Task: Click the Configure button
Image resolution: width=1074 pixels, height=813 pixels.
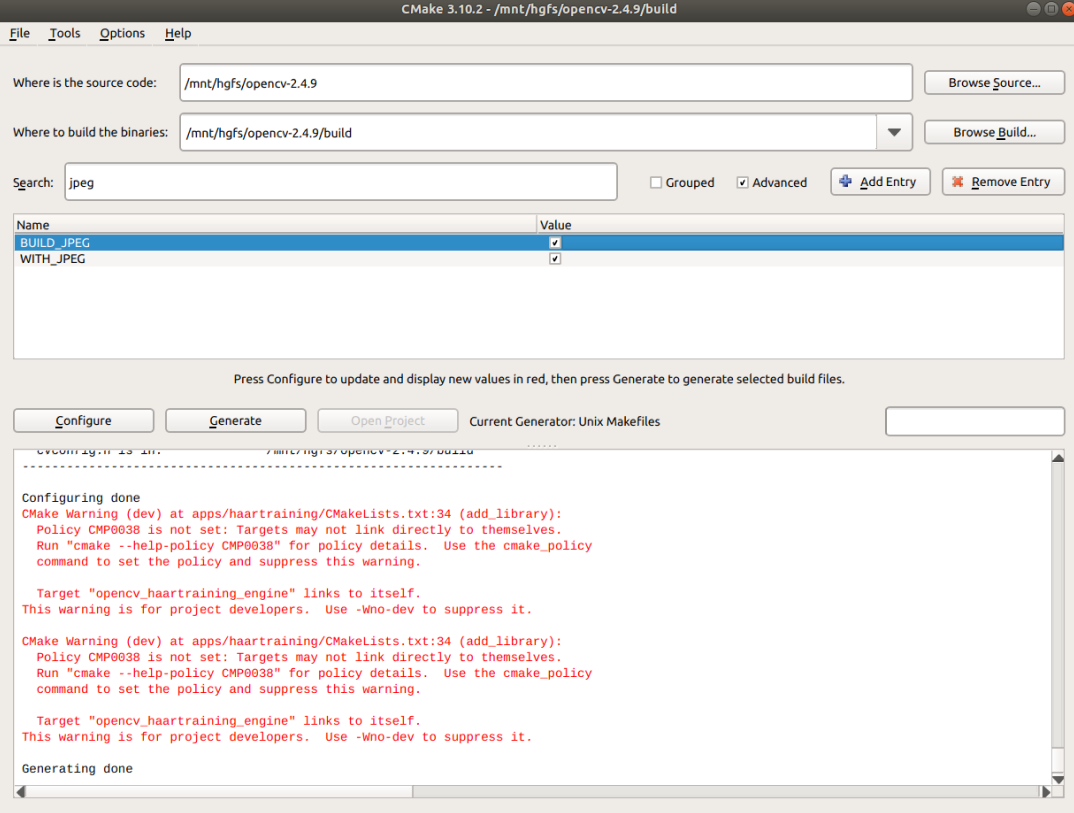Action: tap(84, 421)
